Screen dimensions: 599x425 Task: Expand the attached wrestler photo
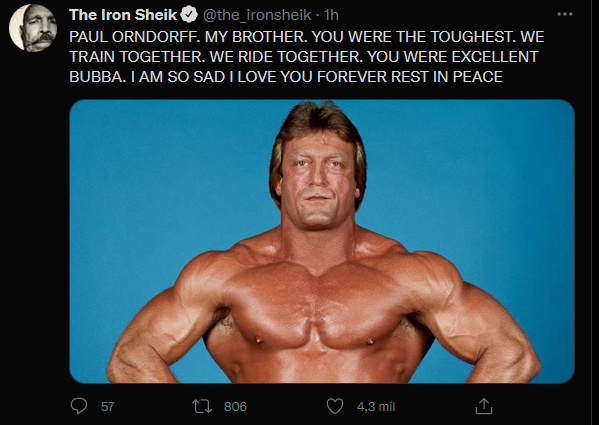[322, 241]
